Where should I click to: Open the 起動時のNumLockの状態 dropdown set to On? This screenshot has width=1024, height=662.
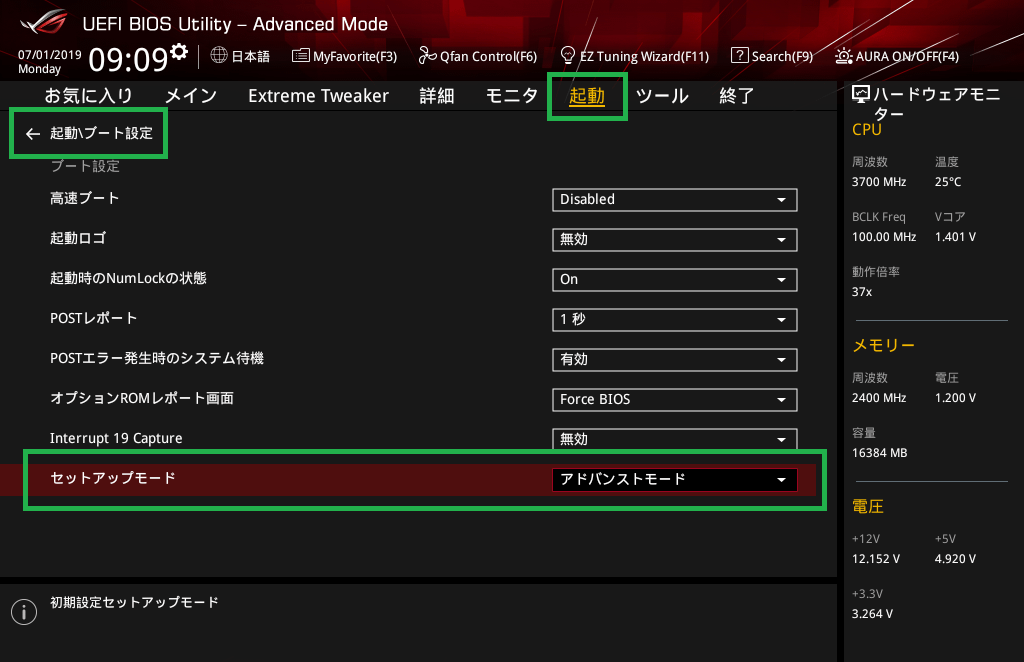(x=674, y=280)
